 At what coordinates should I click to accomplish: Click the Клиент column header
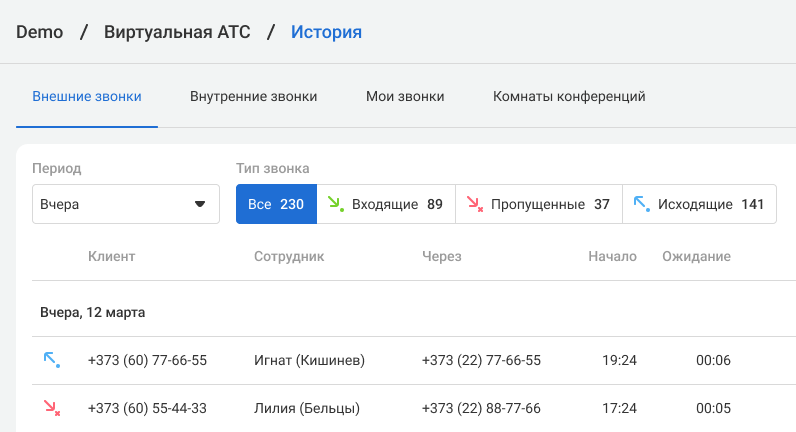tap(111, 257)
